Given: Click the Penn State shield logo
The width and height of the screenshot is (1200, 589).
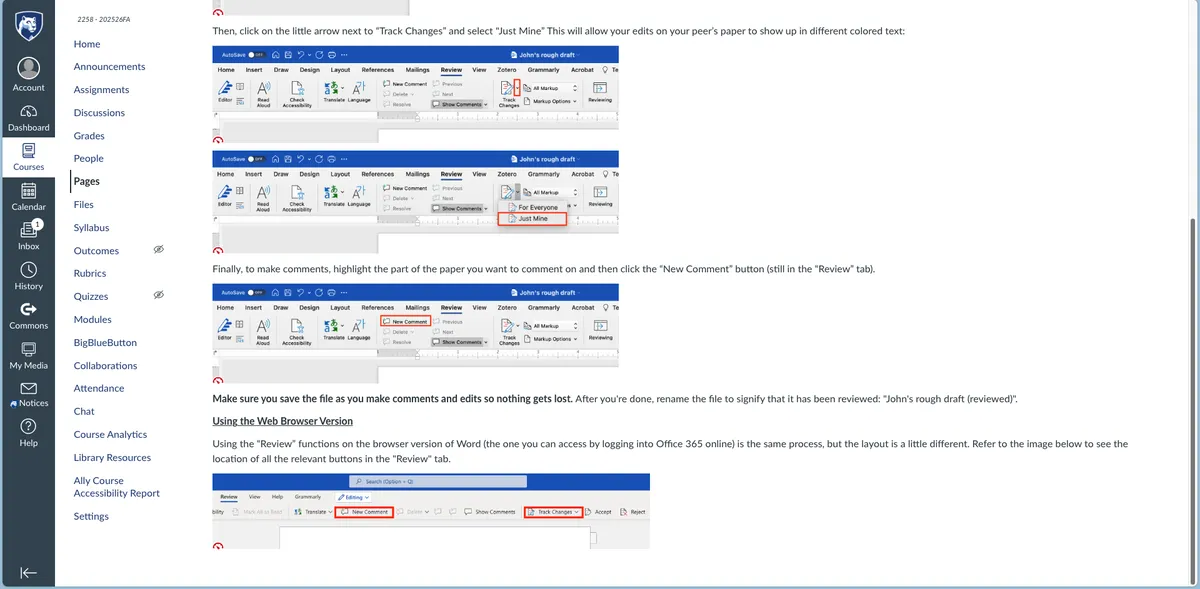Looking at the screenshot, I should [28, 25].
